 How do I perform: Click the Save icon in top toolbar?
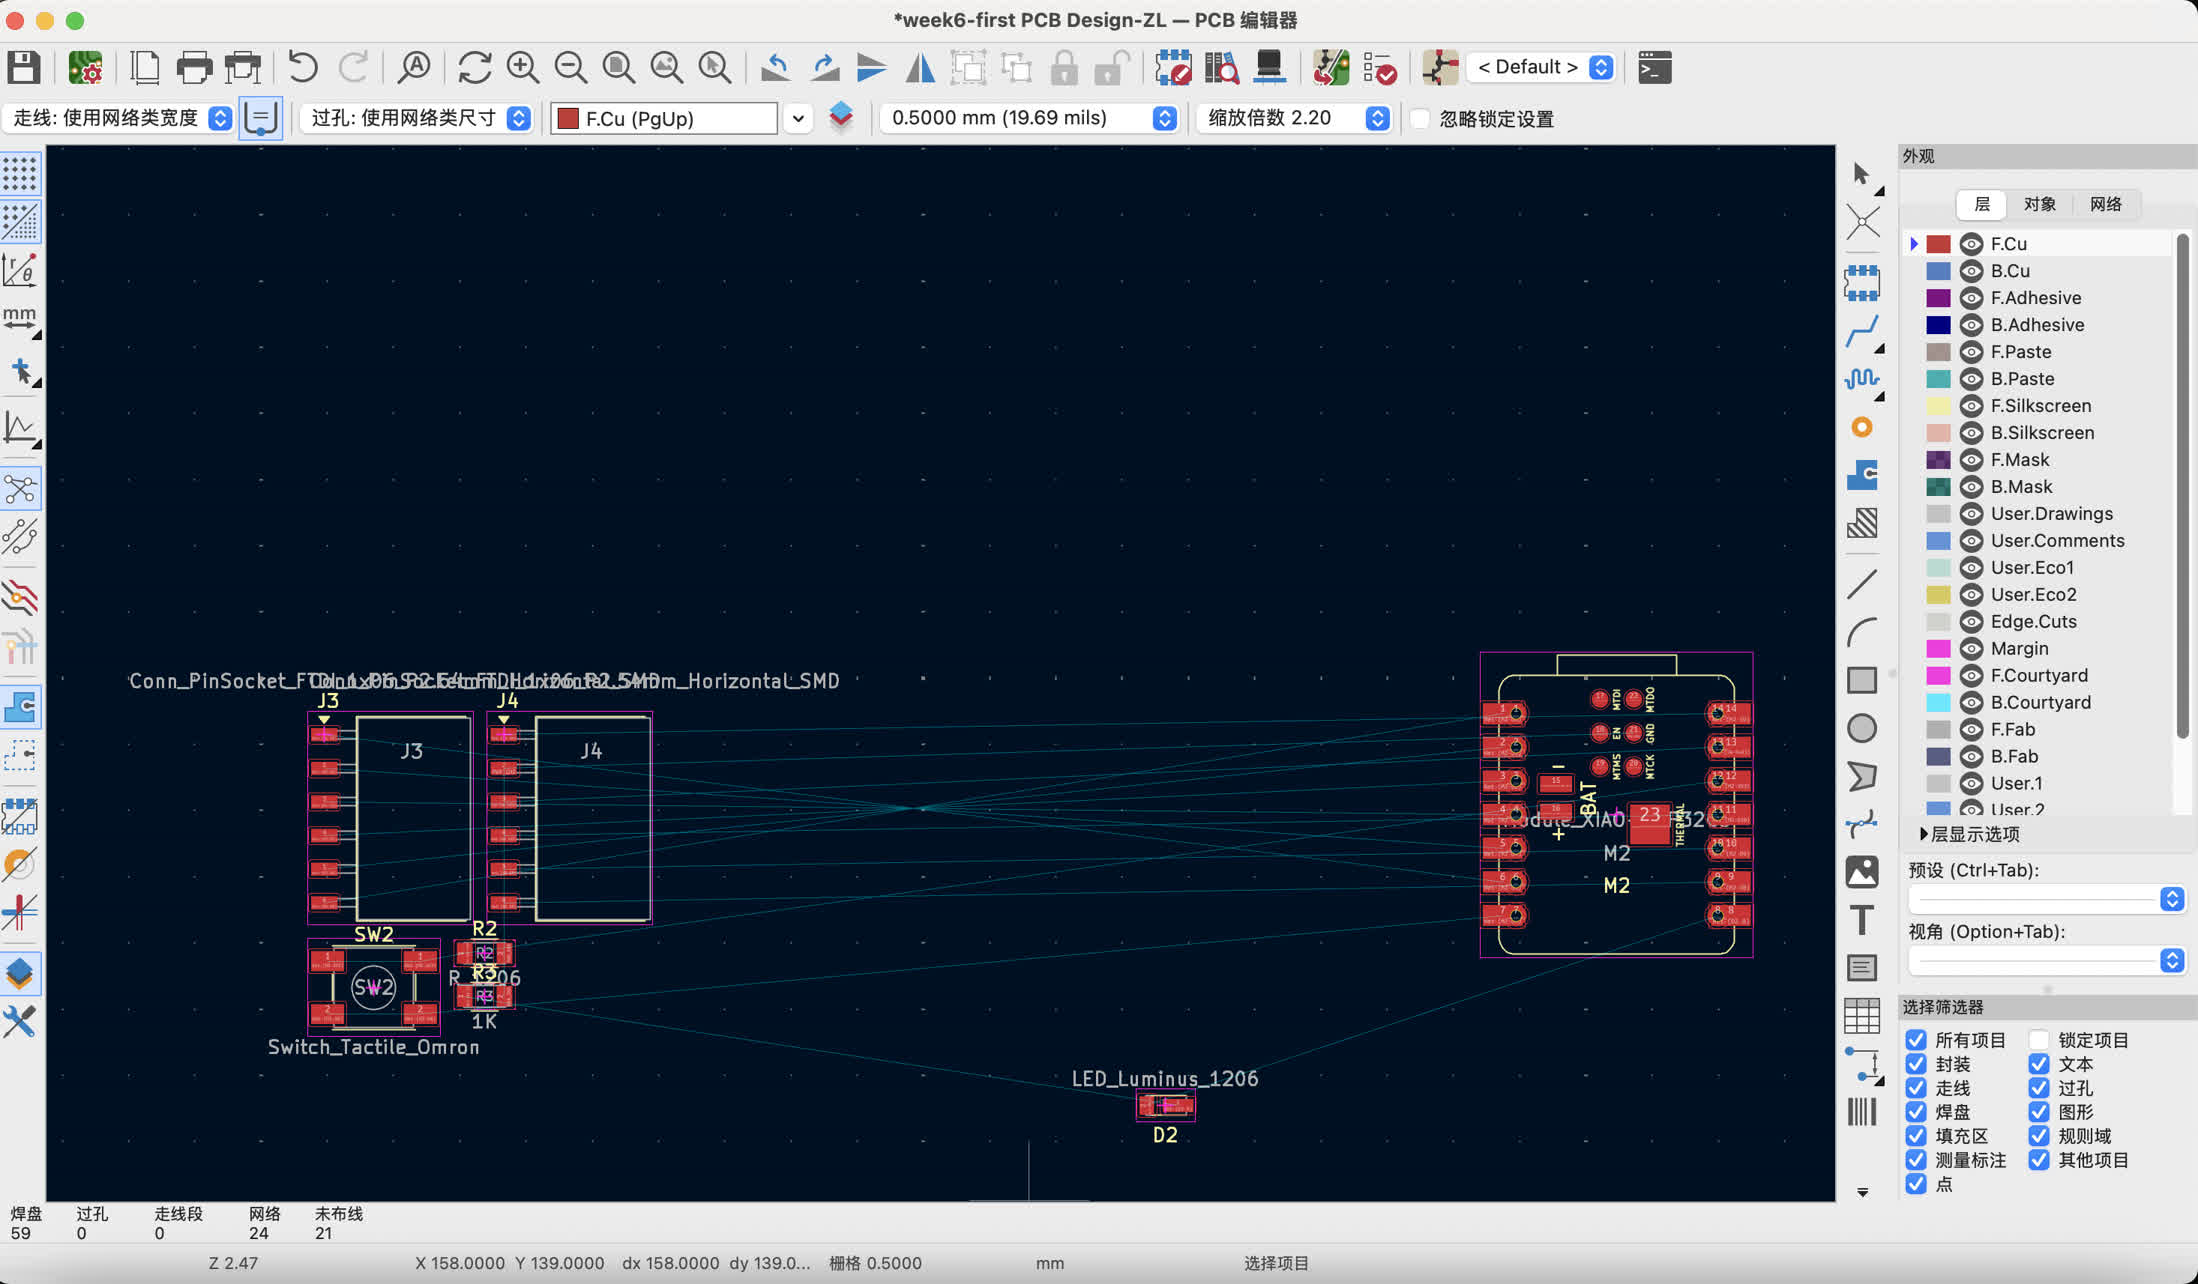[x=23, y=68]
